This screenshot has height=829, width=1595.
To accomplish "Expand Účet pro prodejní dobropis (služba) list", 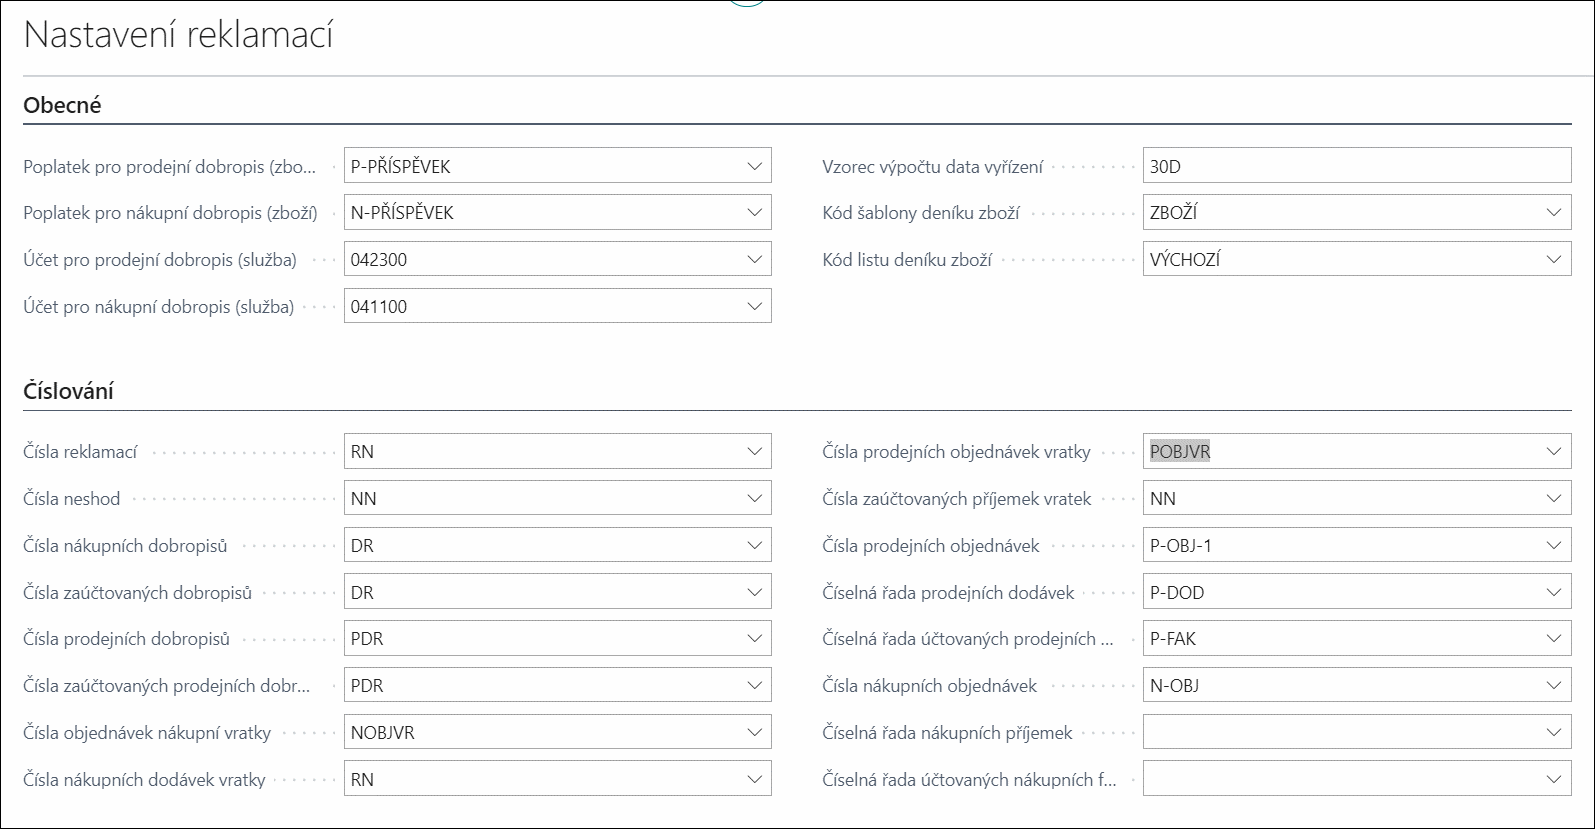I will (x=754, y=259).
